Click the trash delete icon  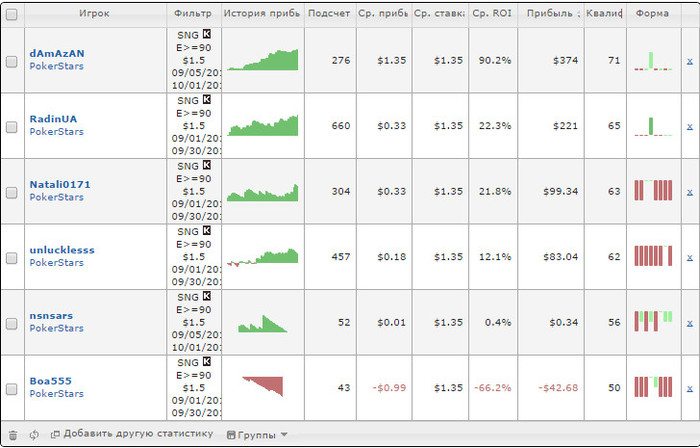pos(13,434)
